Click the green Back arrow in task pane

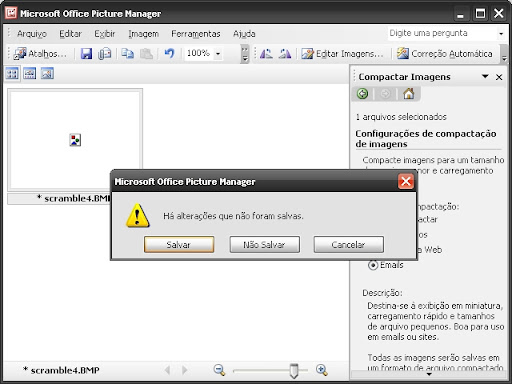coord(363,94)
